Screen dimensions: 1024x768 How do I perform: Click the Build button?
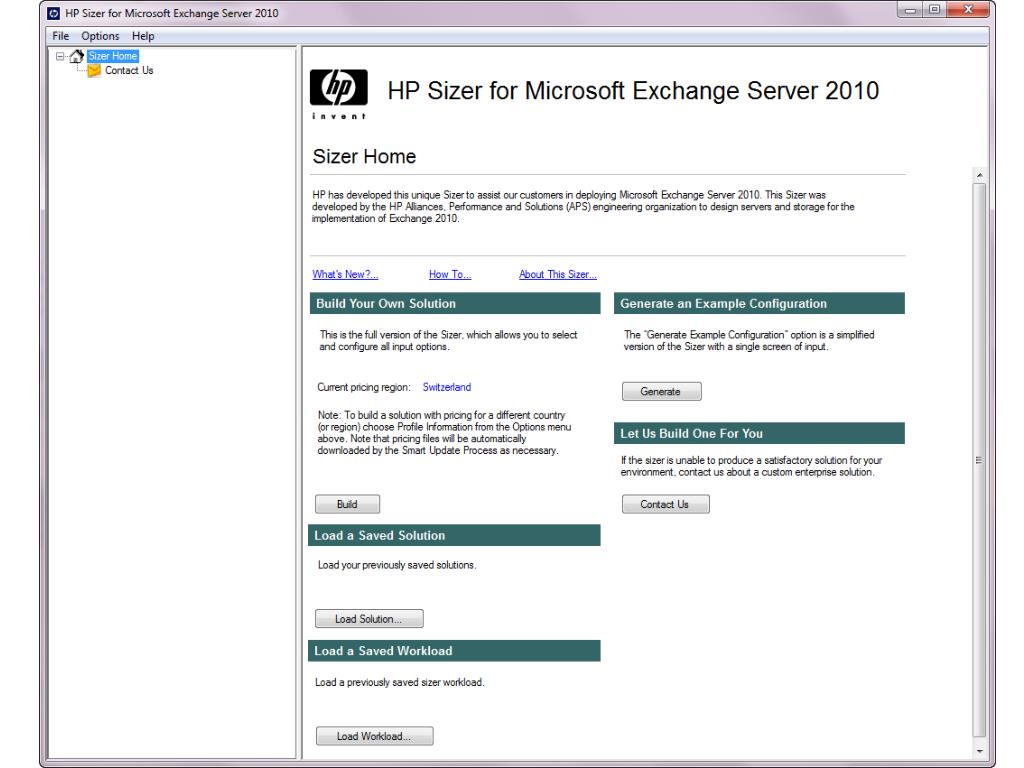click(x=347, y=504)
